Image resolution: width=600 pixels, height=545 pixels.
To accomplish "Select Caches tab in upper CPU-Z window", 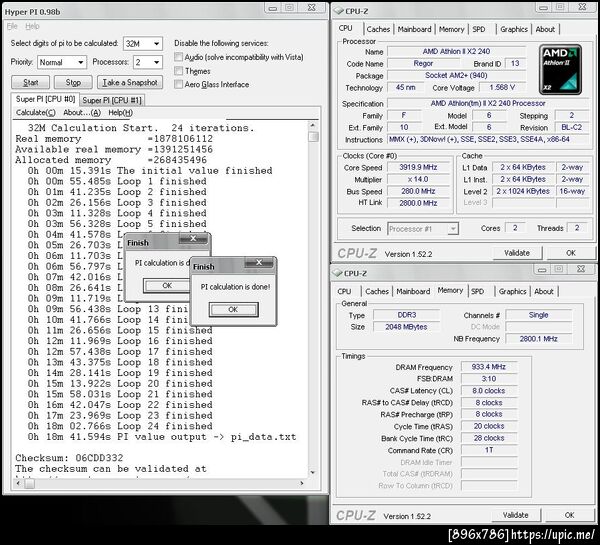I will tap(378, 29).
